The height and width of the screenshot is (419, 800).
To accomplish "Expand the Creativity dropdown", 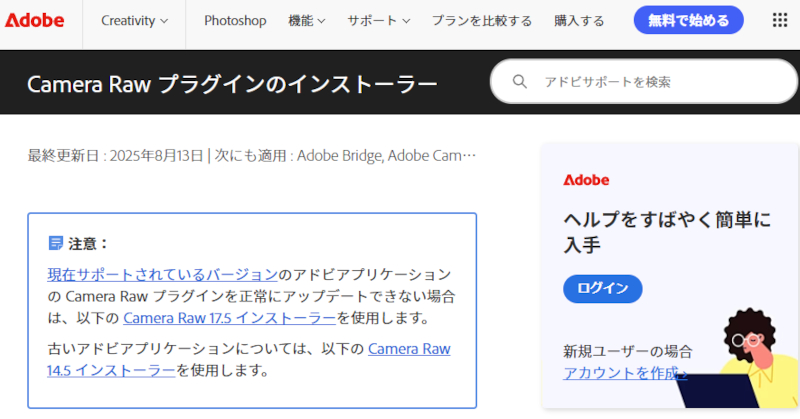I will point(134,20).
